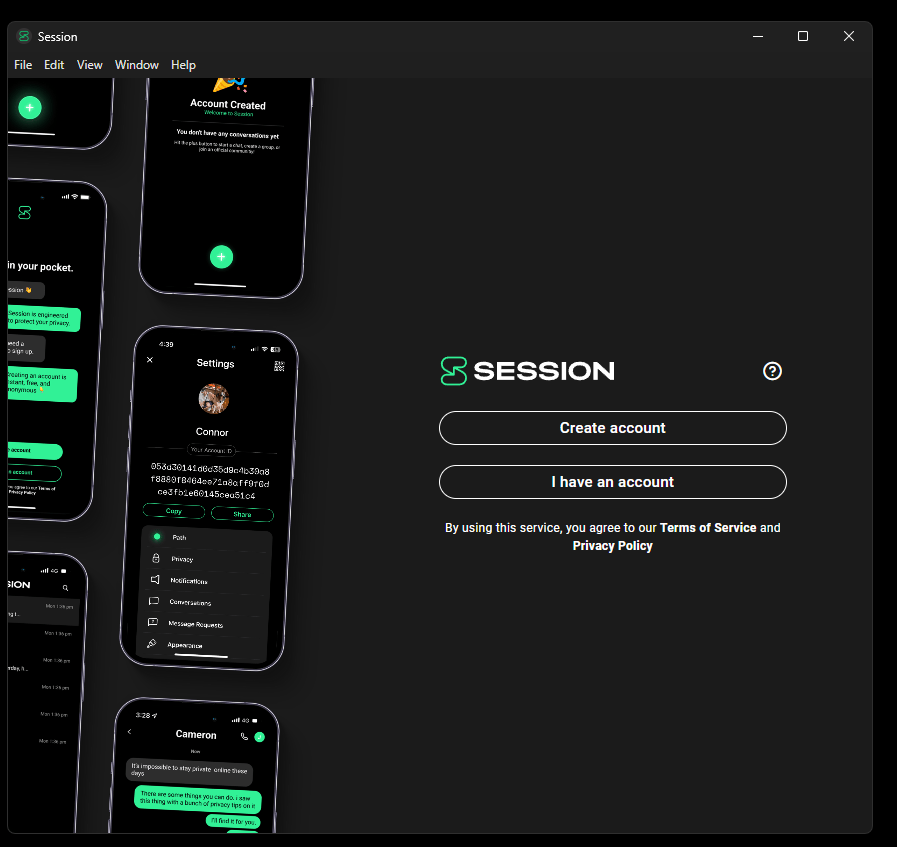
Task: Click the help question mark icon
Action: point(772,371)
